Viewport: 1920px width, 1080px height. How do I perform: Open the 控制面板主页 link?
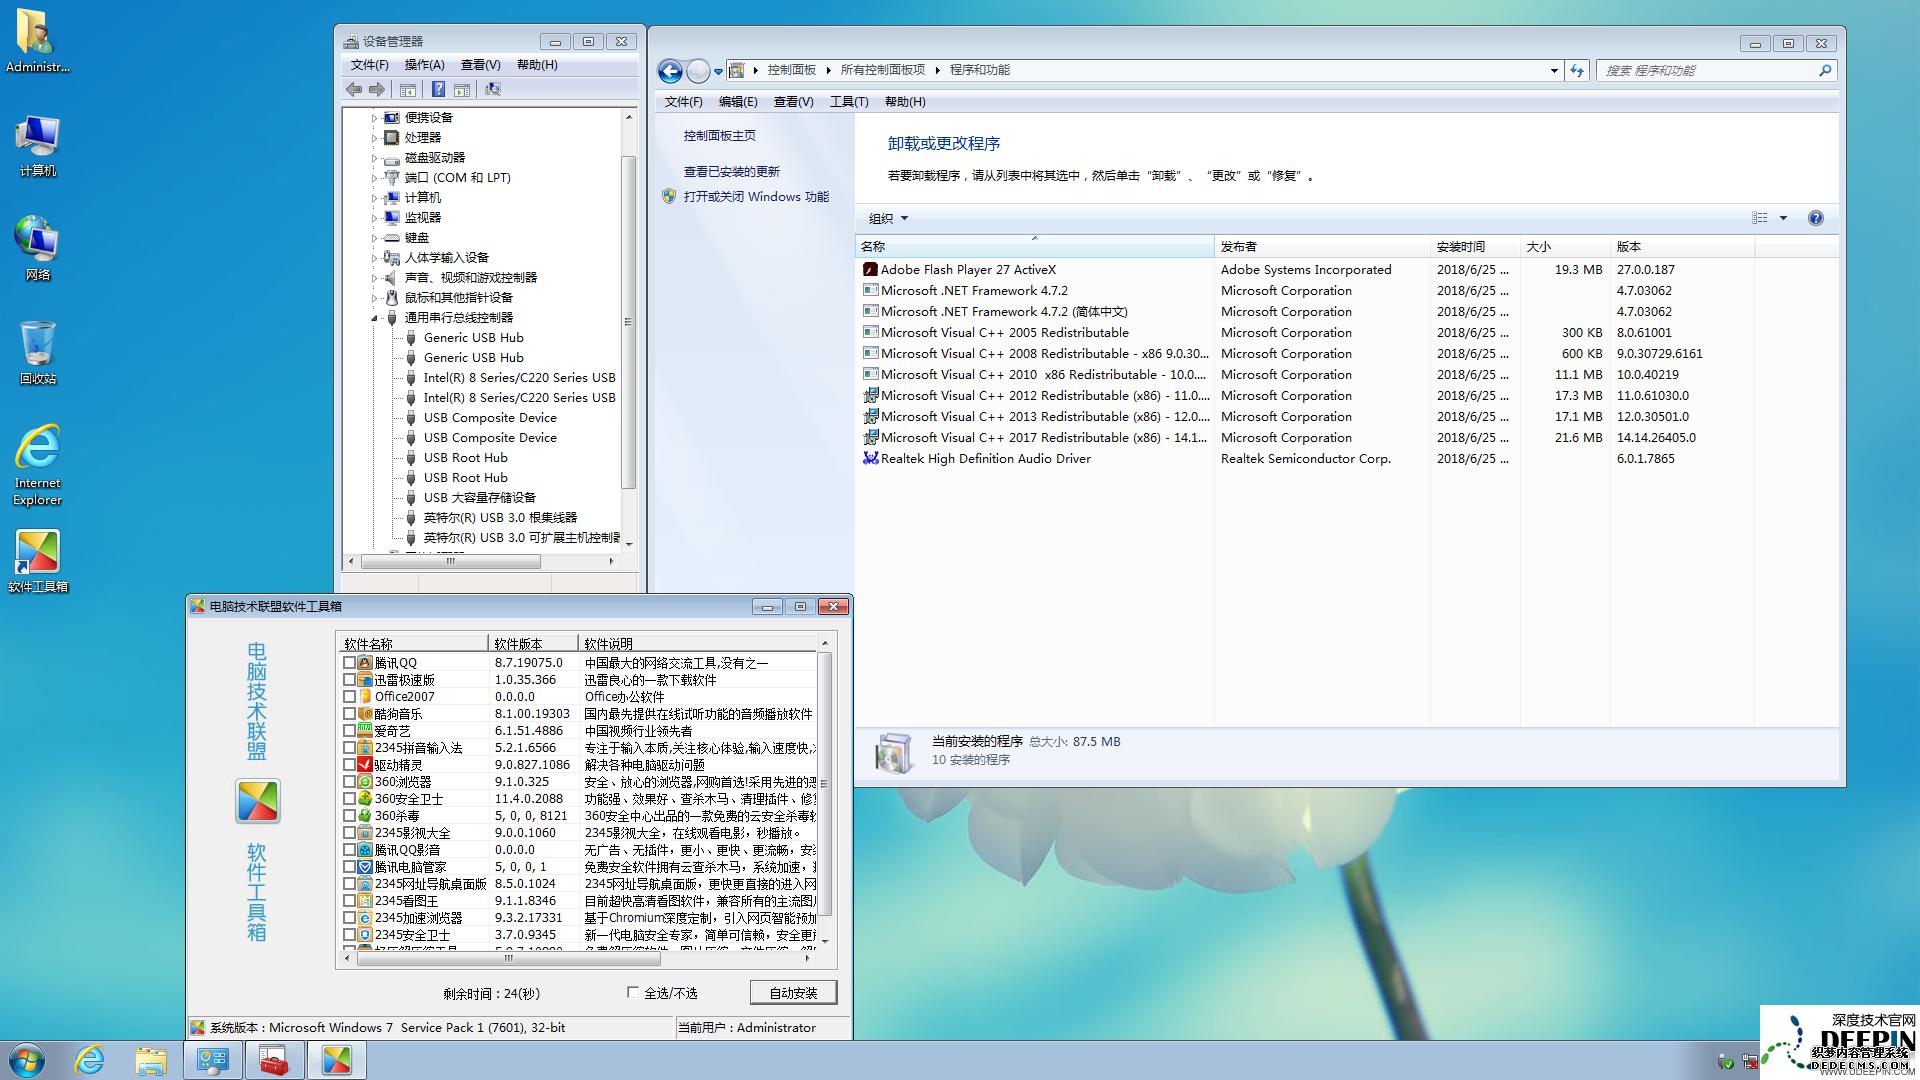(x=719, y=136)
